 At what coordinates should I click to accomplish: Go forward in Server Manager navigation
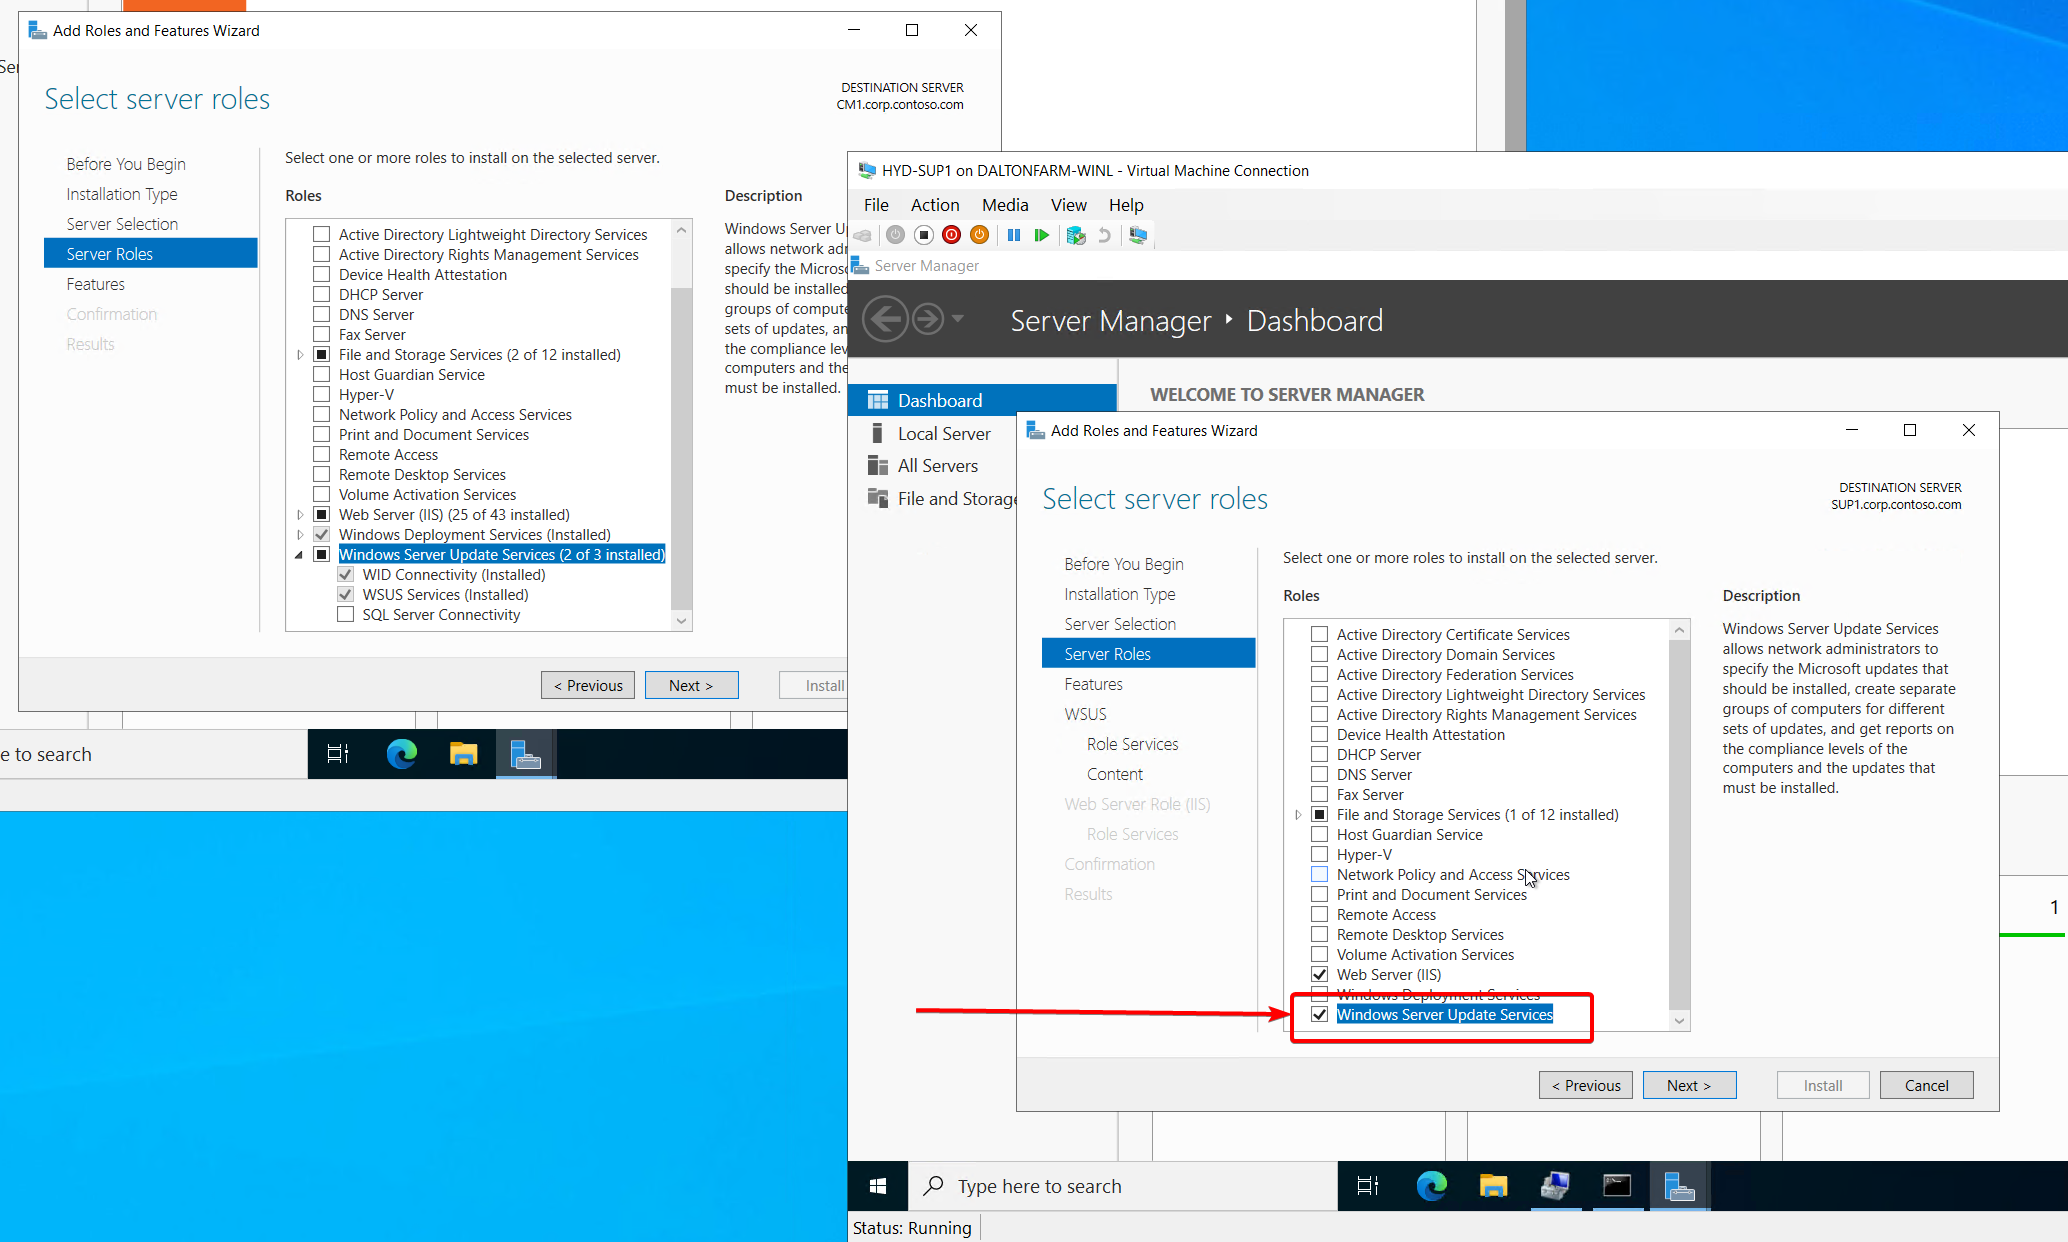pyautogui.click(x=928, y=320)
